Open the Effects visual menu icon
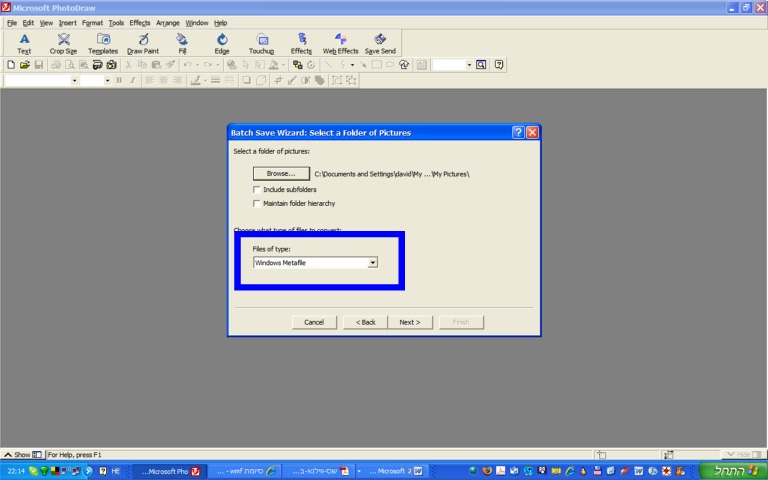The height and width of the screenshot is (480, 768). [301, 43]
